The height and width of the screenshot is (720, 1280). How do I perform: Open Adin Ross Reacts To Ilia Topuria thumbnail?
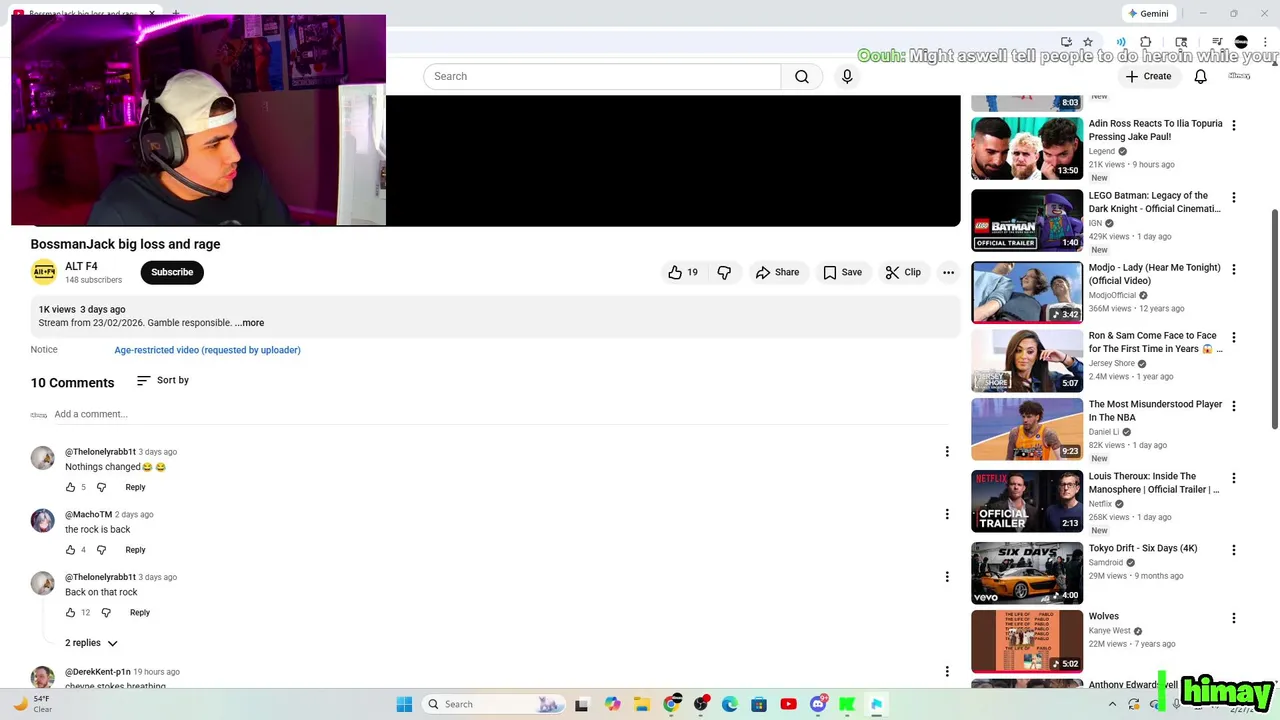[1027, 148]
